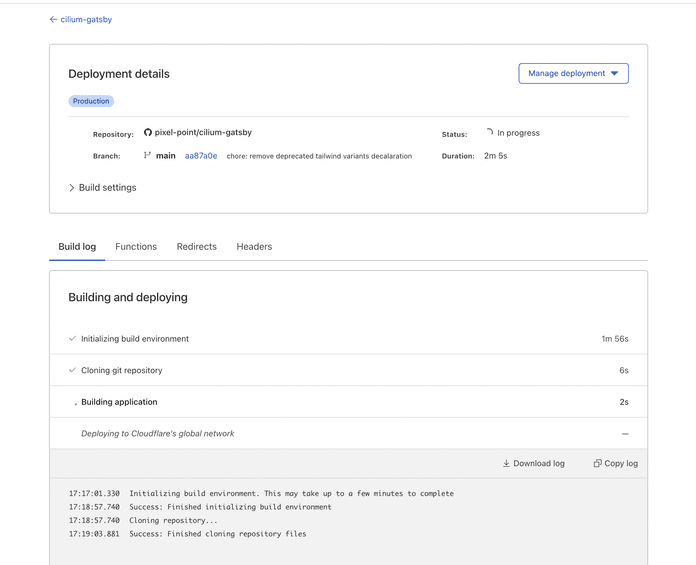Click the Deploying to Cloudflare's global network row
The width and height of the screenshot is (696, 565).
(x=158, y=434)
